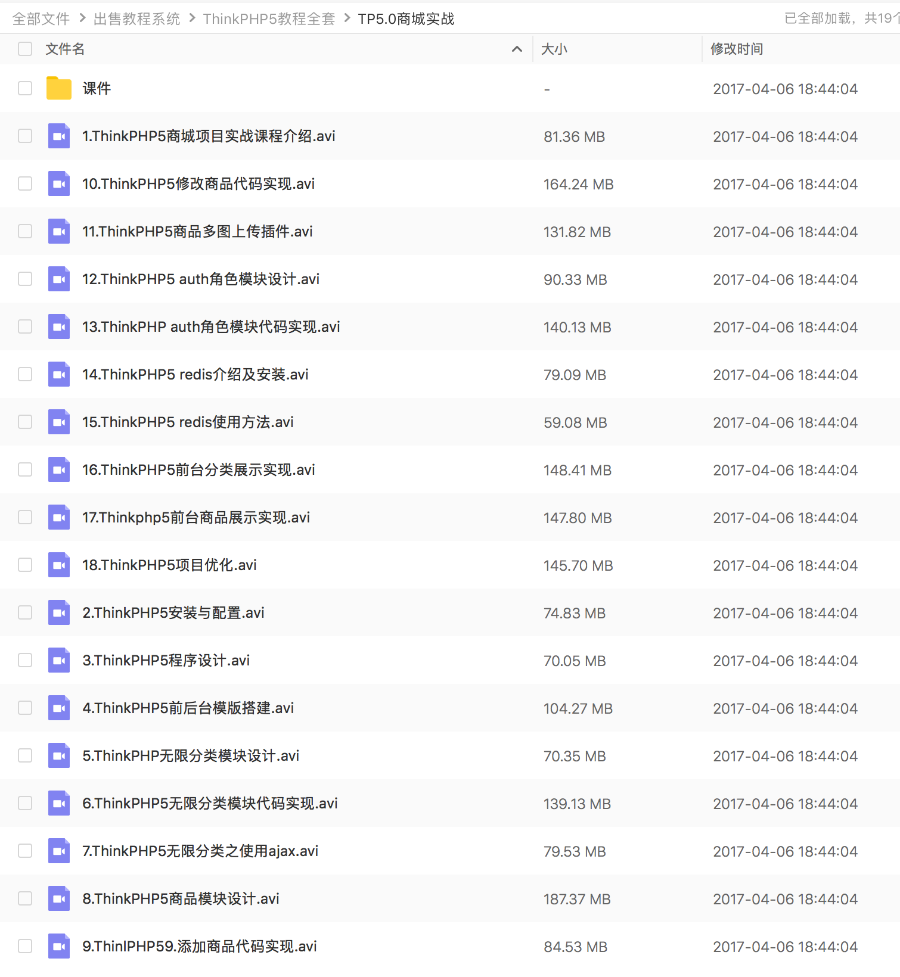Screen dimensions: 900x977
Task: Click video icon for 16.ThinkPHP5前台分类展示实现.avi
Action: [x=59, y=470]
